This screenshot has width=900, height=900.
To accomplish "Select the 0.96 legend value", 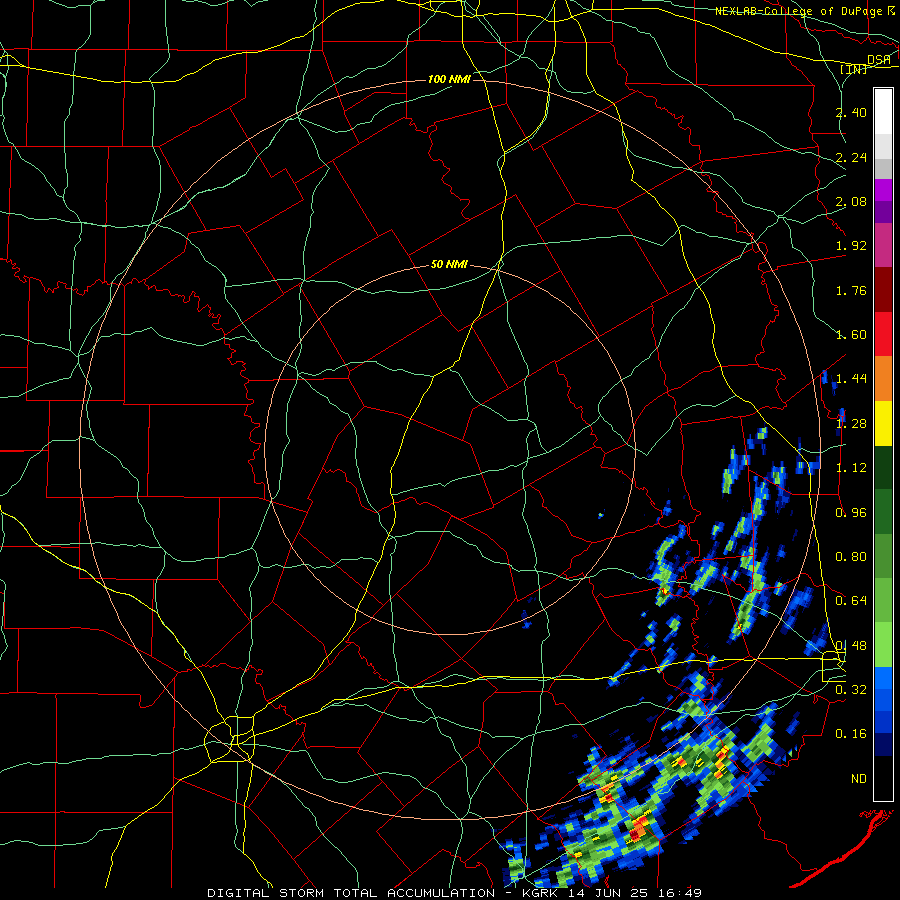I will 851,513.
